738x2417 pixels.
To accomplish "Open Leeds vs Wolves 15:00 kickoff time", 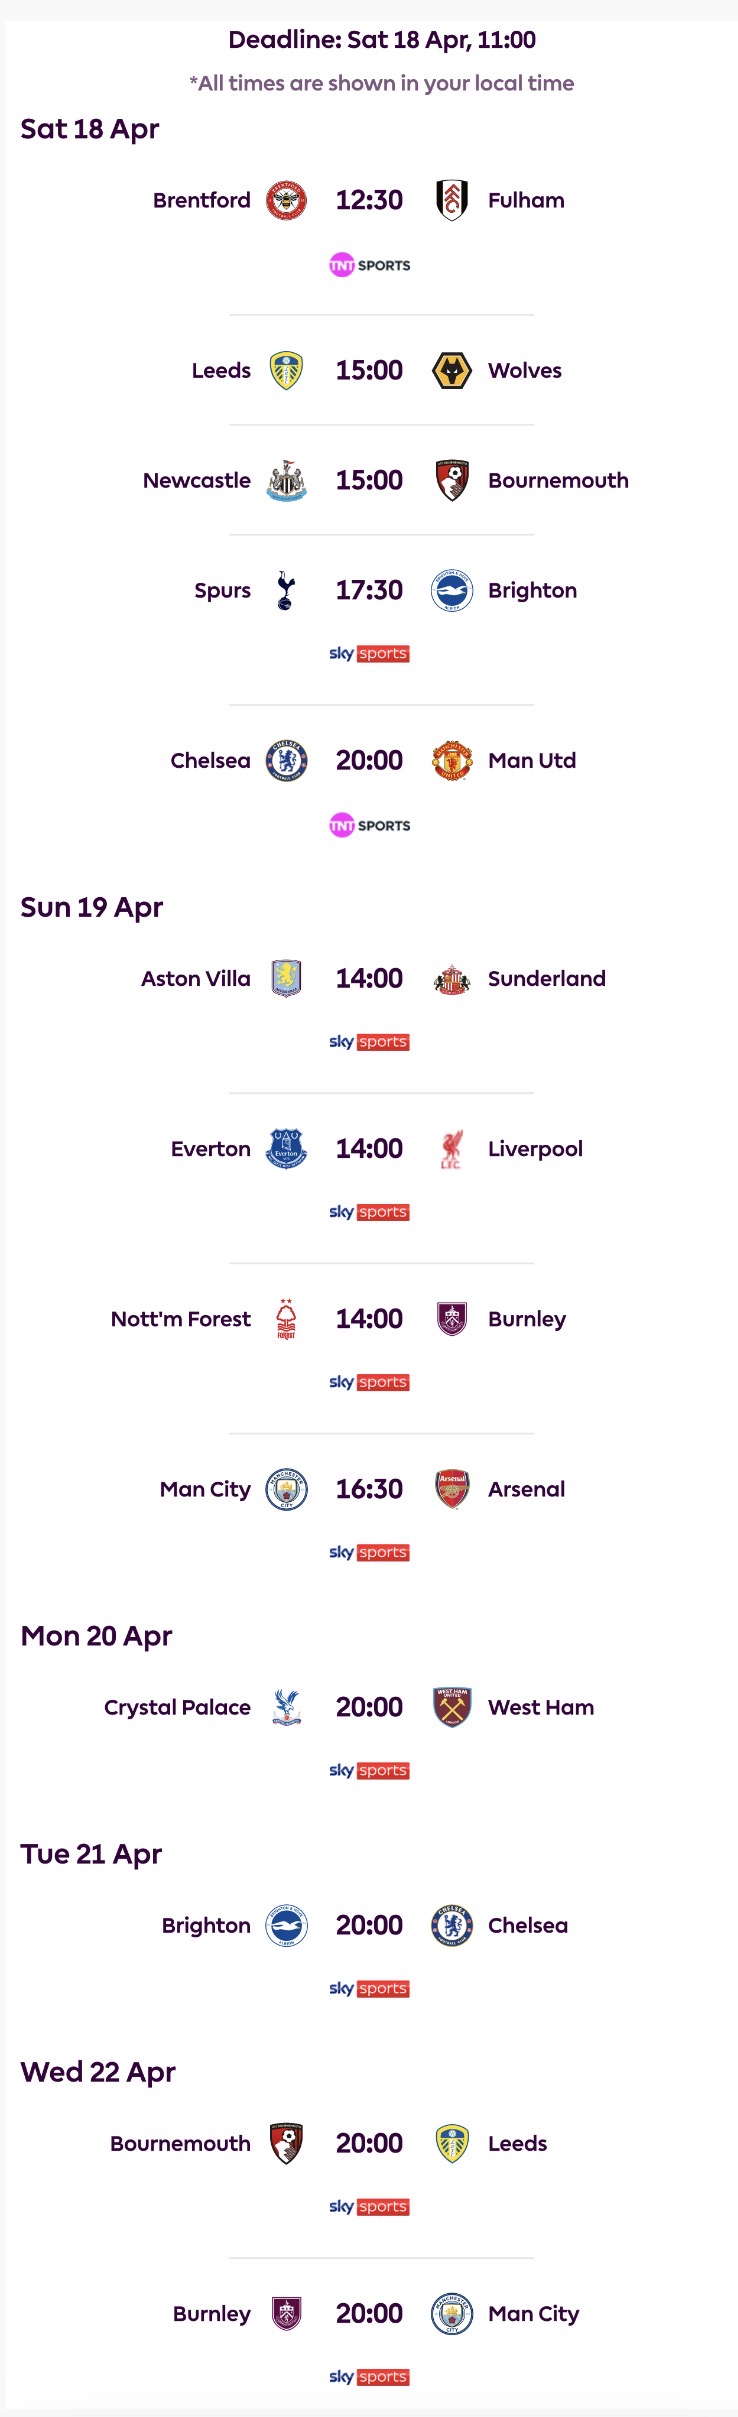I will point(369,371).
